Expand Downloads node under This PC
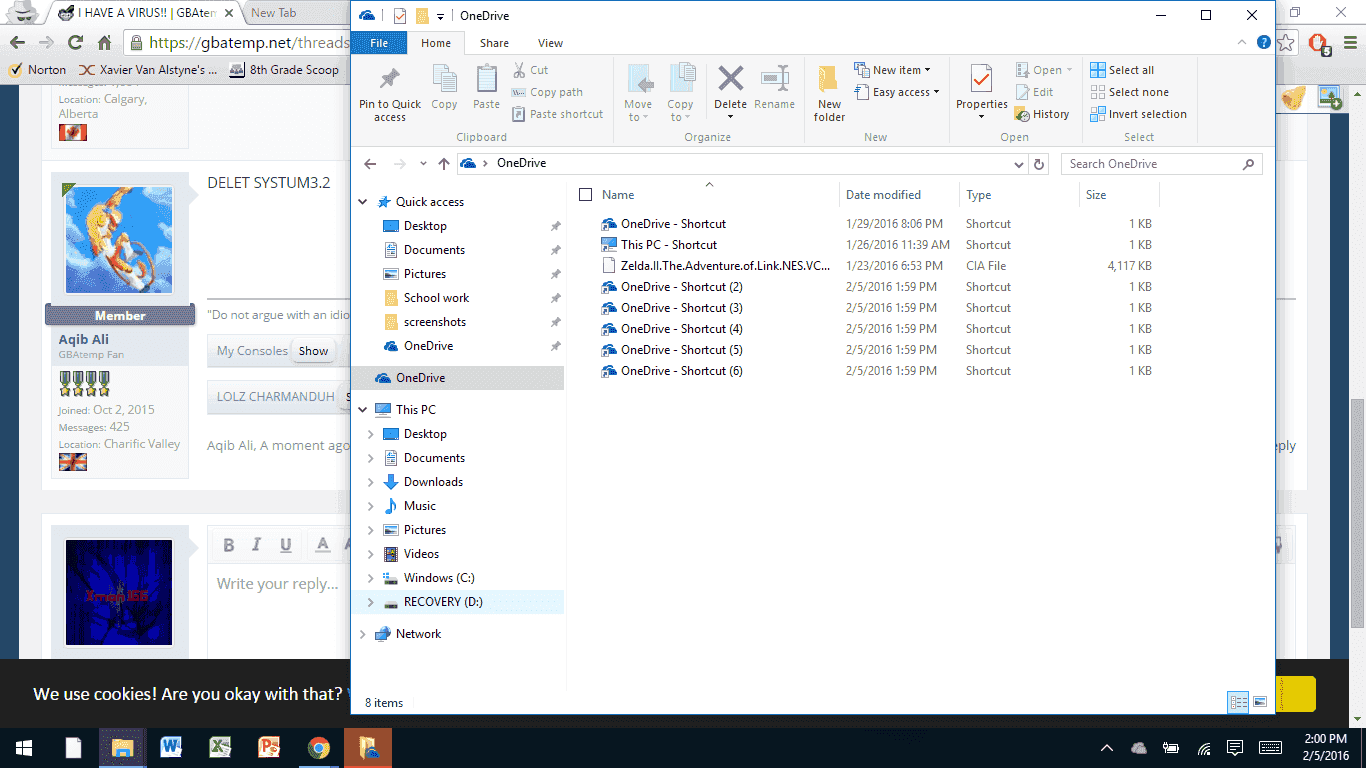This screenshot has height=768, width=1366. click(x=371, y=482)
